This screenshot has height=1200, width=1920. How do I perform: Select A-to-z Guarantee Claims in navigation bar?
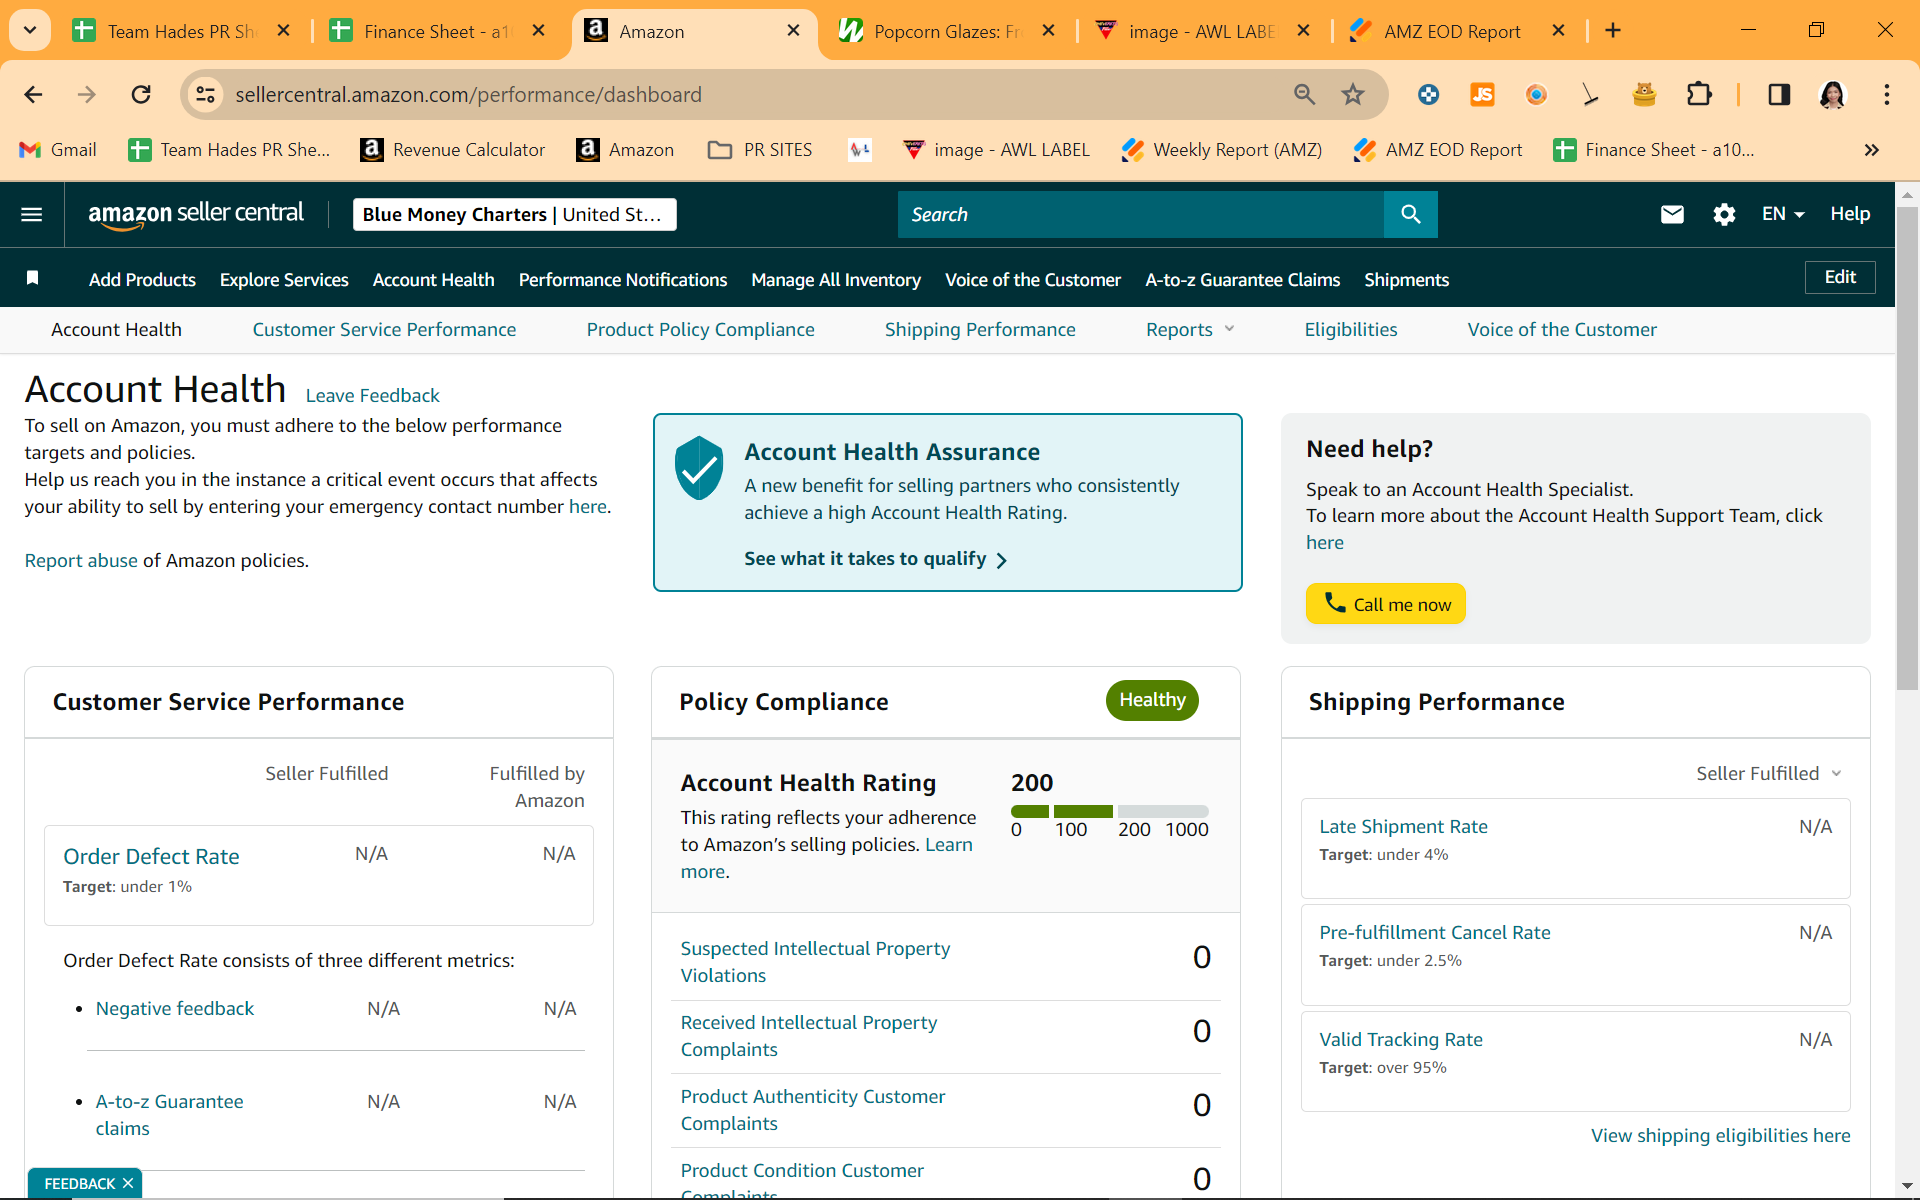tap(1243, 280)
